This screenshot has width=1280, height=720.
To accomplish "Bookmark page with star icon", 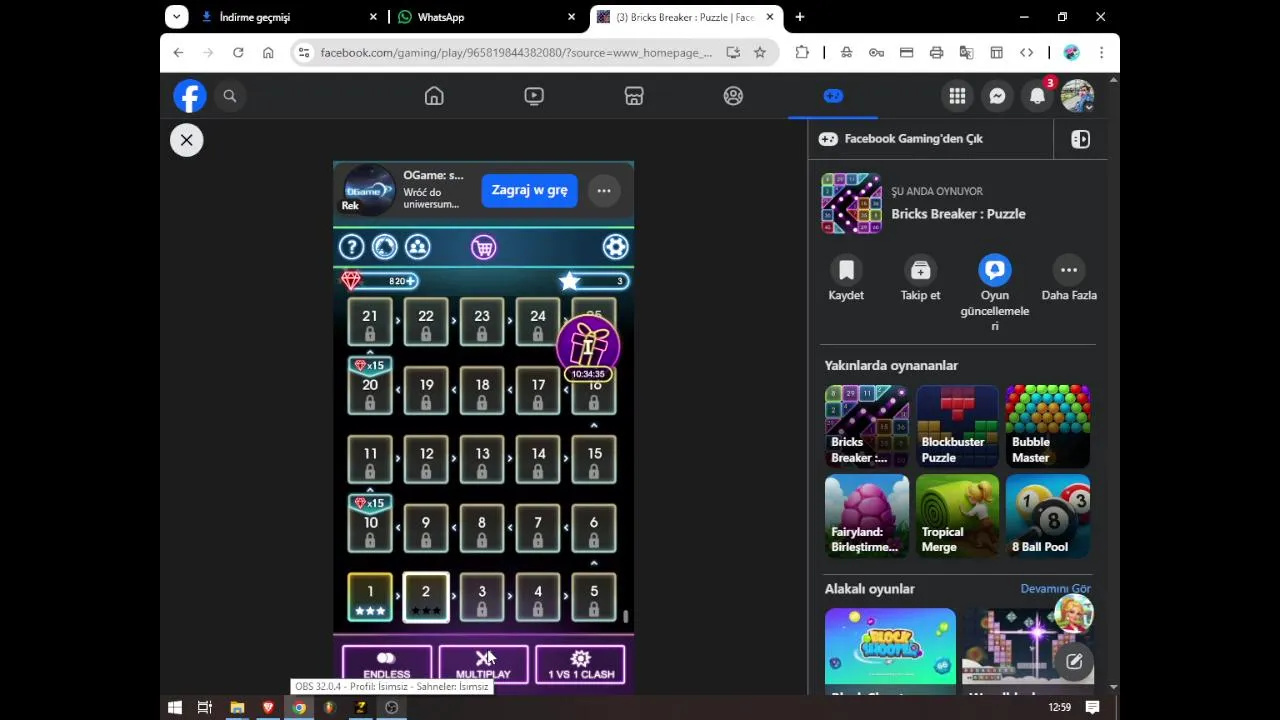I will click(x=760, y=53).
